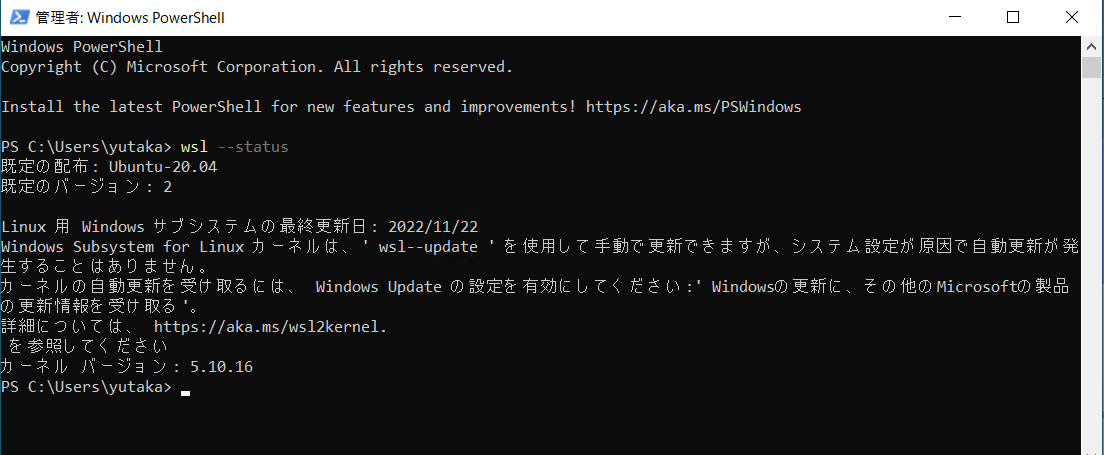Minimize the PowerShell window

point(955,18)
